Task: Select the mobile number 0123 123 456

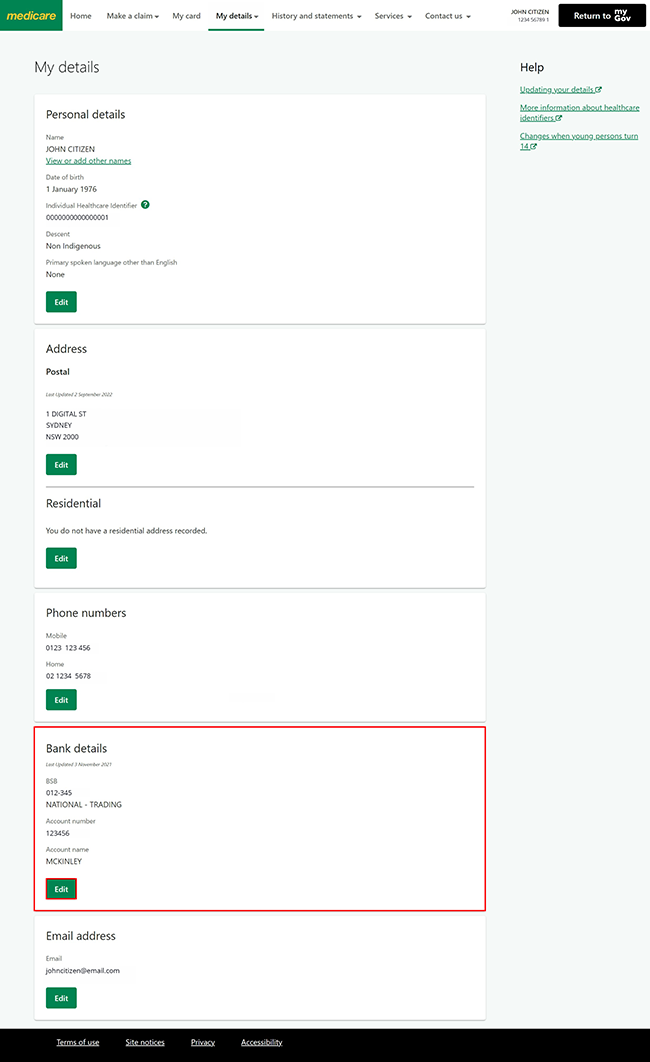Action: click(x=68, y=647)
